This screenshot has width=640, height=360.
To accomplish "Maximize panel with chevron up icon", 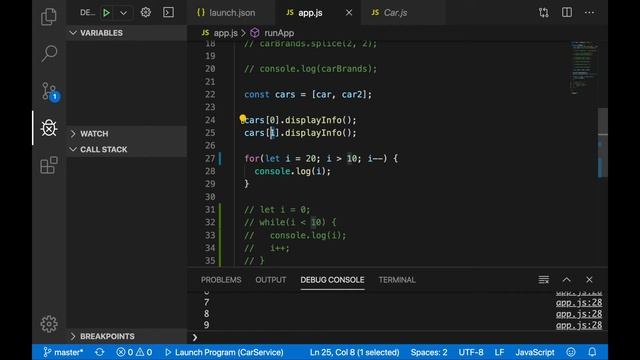I will 567,280.
